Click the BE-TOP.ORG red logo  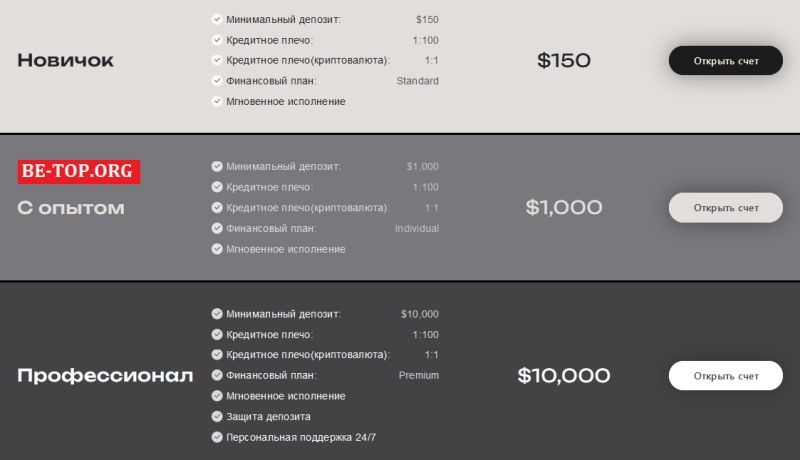(x=79, y=171)
